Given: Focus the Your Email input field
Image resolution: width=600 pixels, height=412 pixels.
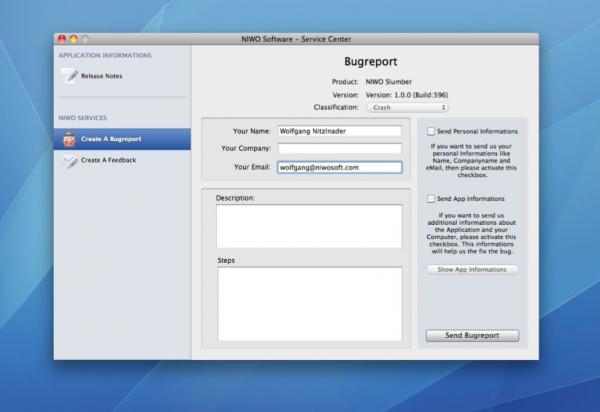Looking at the screenshot, I should pos(339,167).
